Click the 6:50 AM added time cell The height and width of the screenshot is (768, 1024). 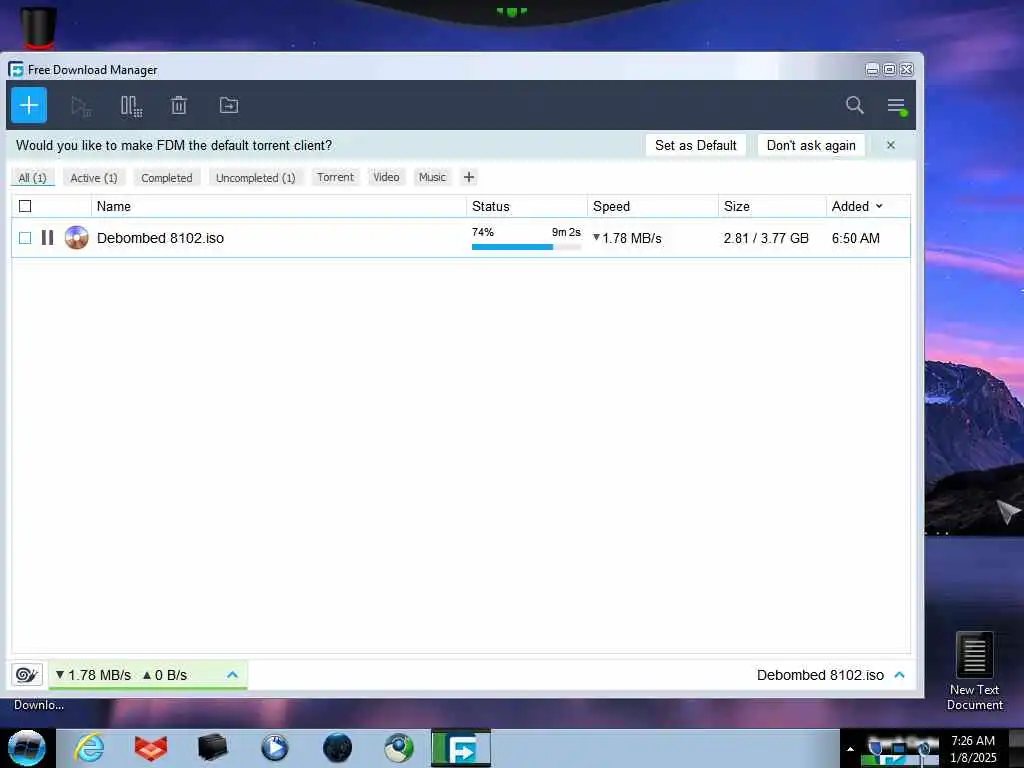tap(856, 238)
